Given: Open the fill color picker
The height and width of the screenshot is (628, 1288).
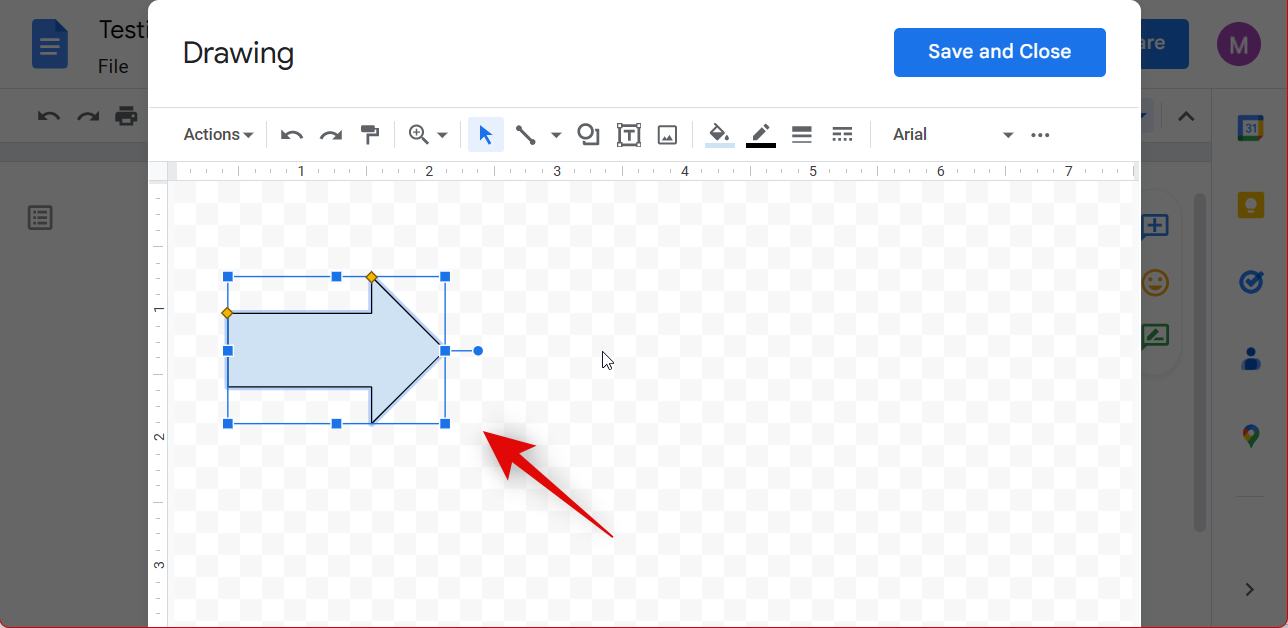Looking at the screenshot, I should 719,135.
